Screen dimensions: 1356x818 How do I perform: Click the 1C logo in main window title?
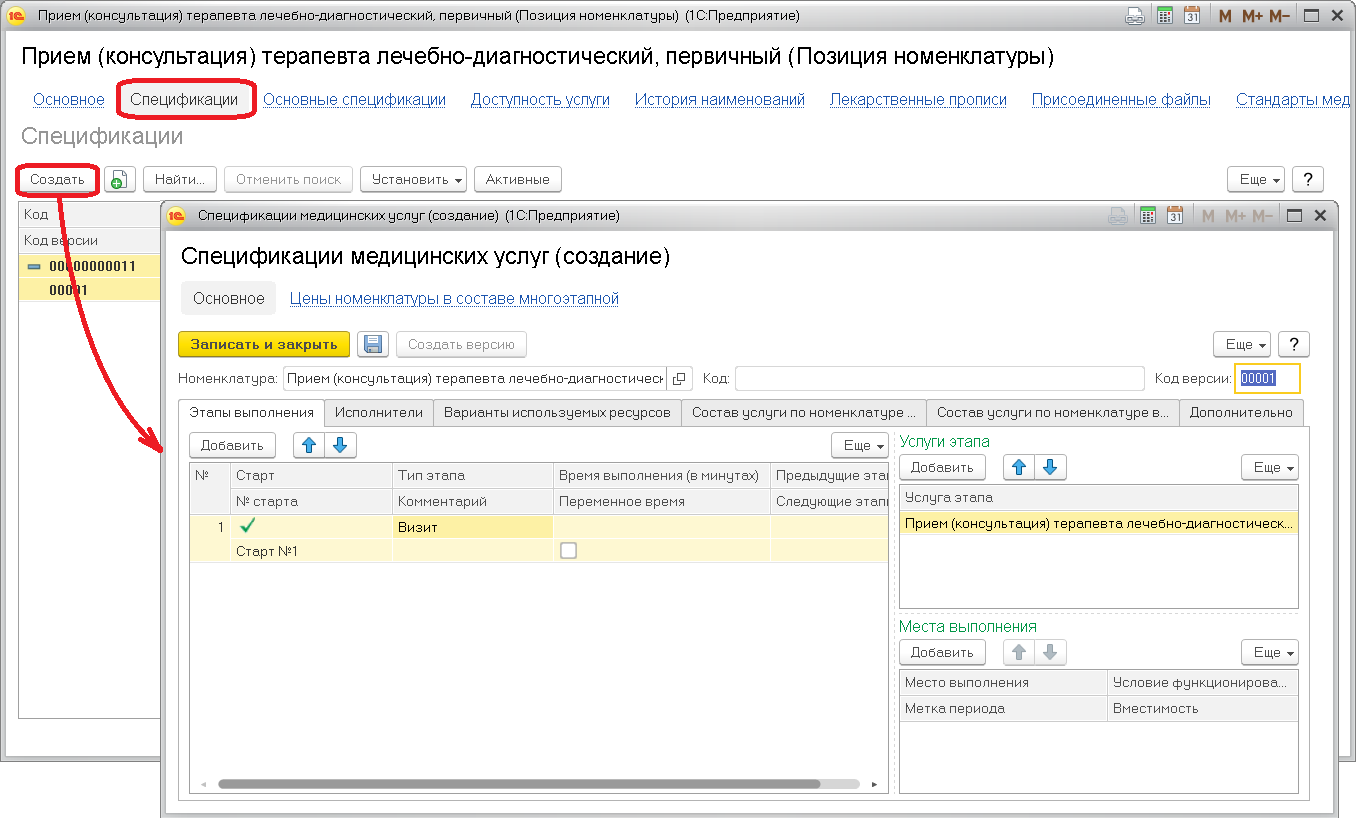(x=16, y=16)
